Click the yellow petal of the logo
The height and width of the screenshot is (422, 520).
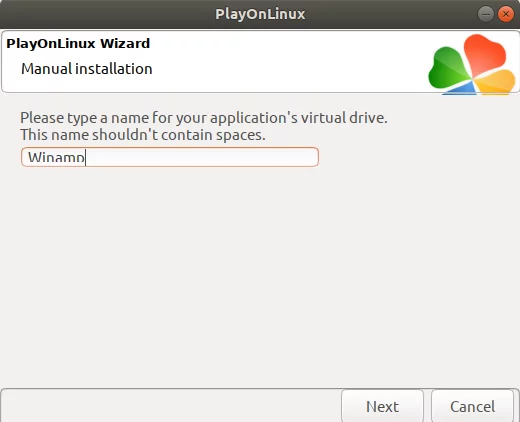tap(496, 81)
